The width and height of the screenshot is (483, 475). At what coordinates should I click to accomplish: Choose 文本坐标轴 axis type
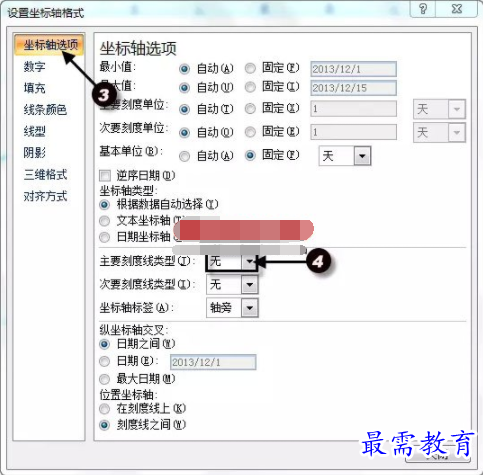click(x=104, y=221)
